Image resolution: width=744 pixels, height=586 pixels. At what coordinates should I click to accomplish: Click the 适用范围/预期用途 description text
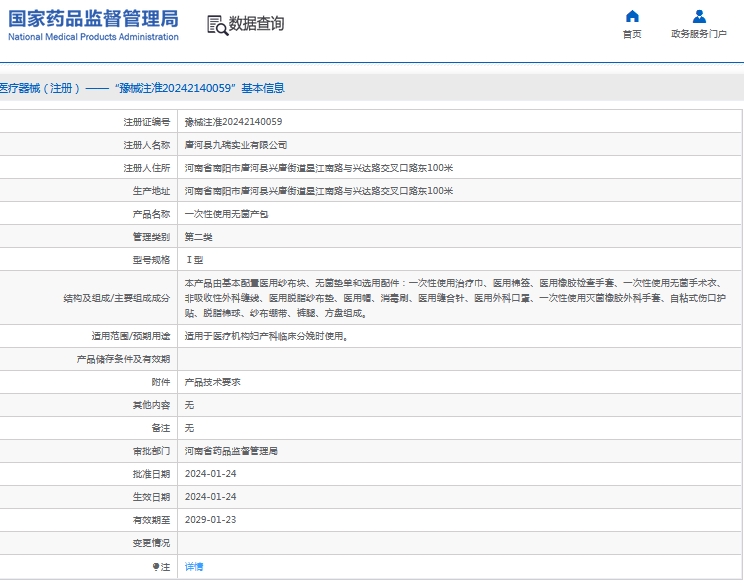point(267,336)
